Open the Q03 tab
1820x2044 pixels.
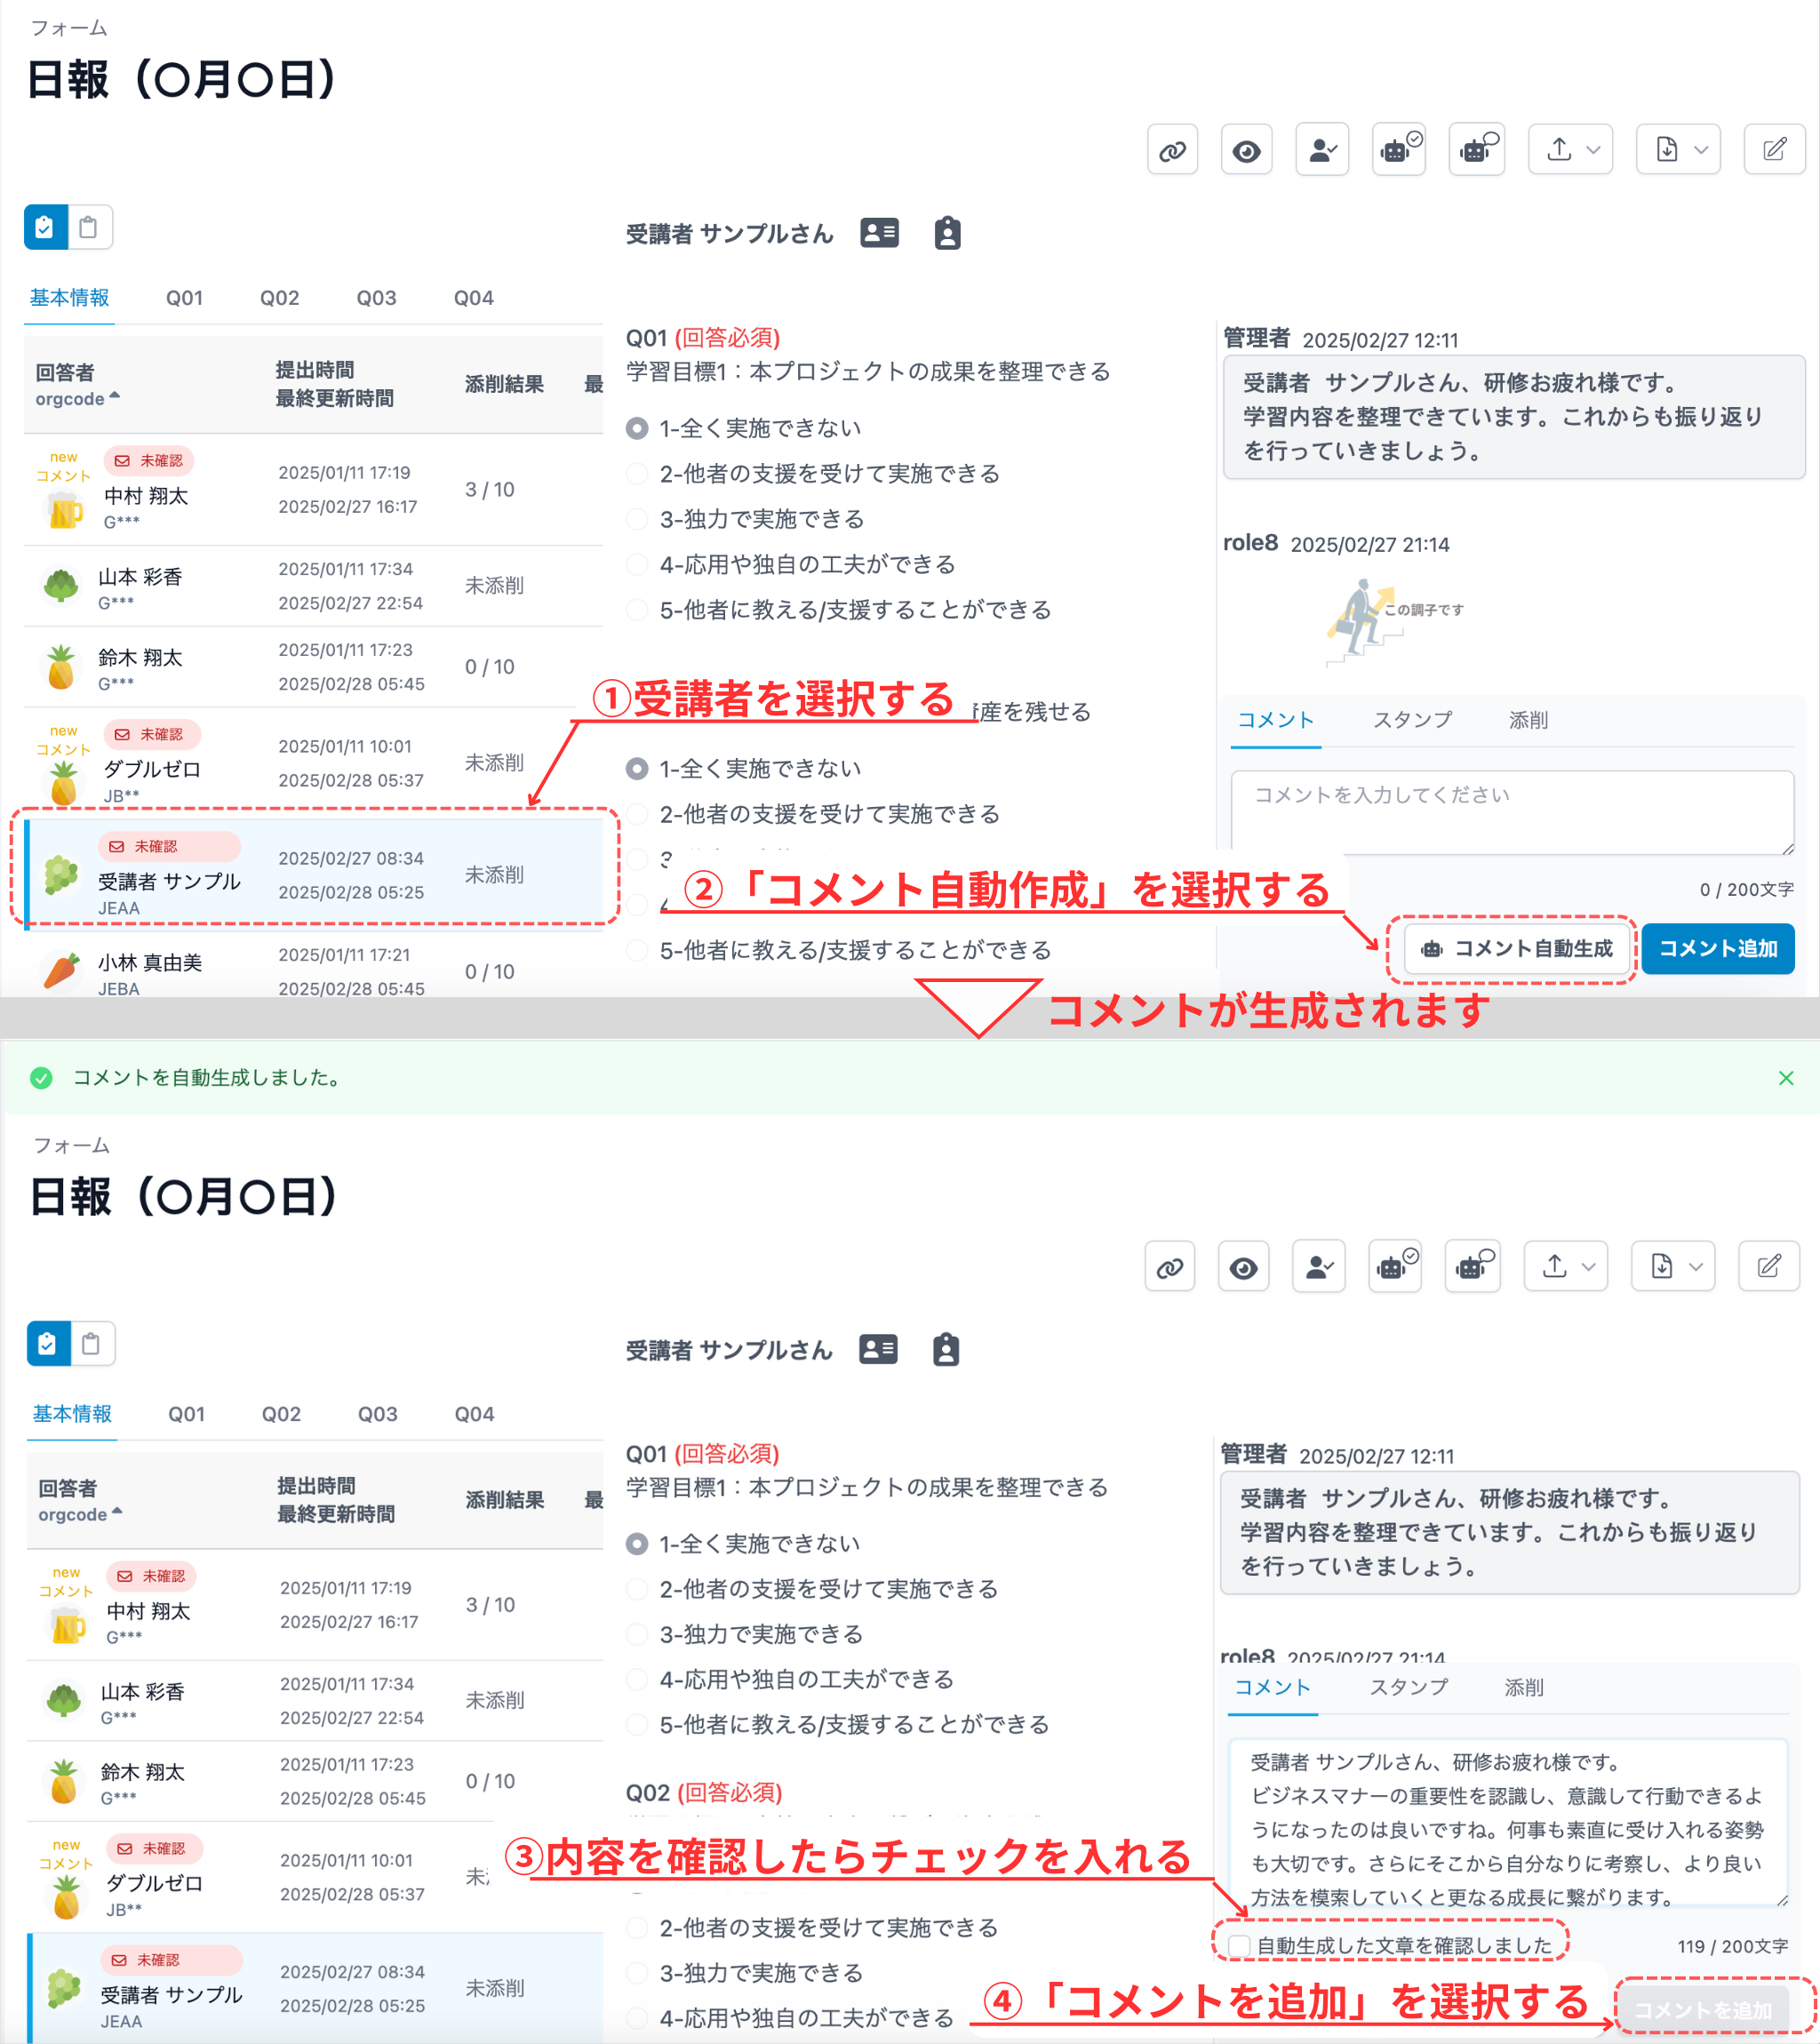376,297
